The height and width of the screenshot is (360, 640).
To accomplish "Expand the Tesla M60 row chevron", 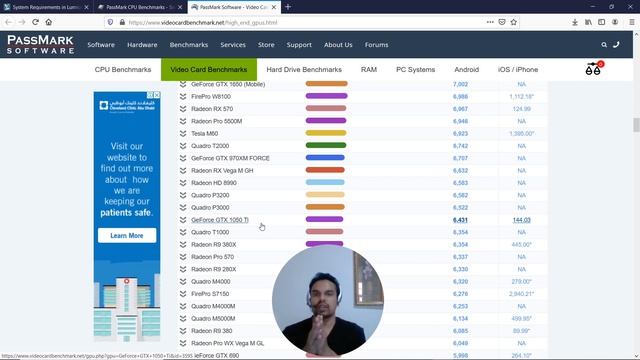I will point(183,133).
